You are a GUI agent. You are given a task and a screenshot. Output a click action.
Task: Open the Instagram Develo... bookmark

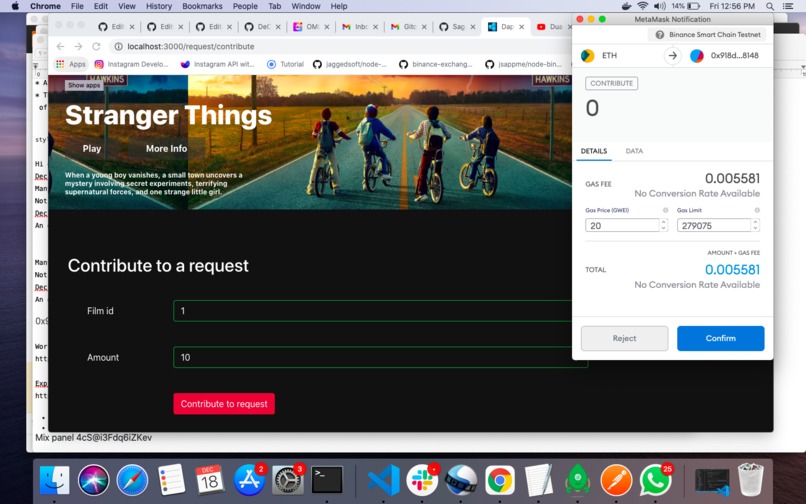pyautogui.click(x=132, y=64)
